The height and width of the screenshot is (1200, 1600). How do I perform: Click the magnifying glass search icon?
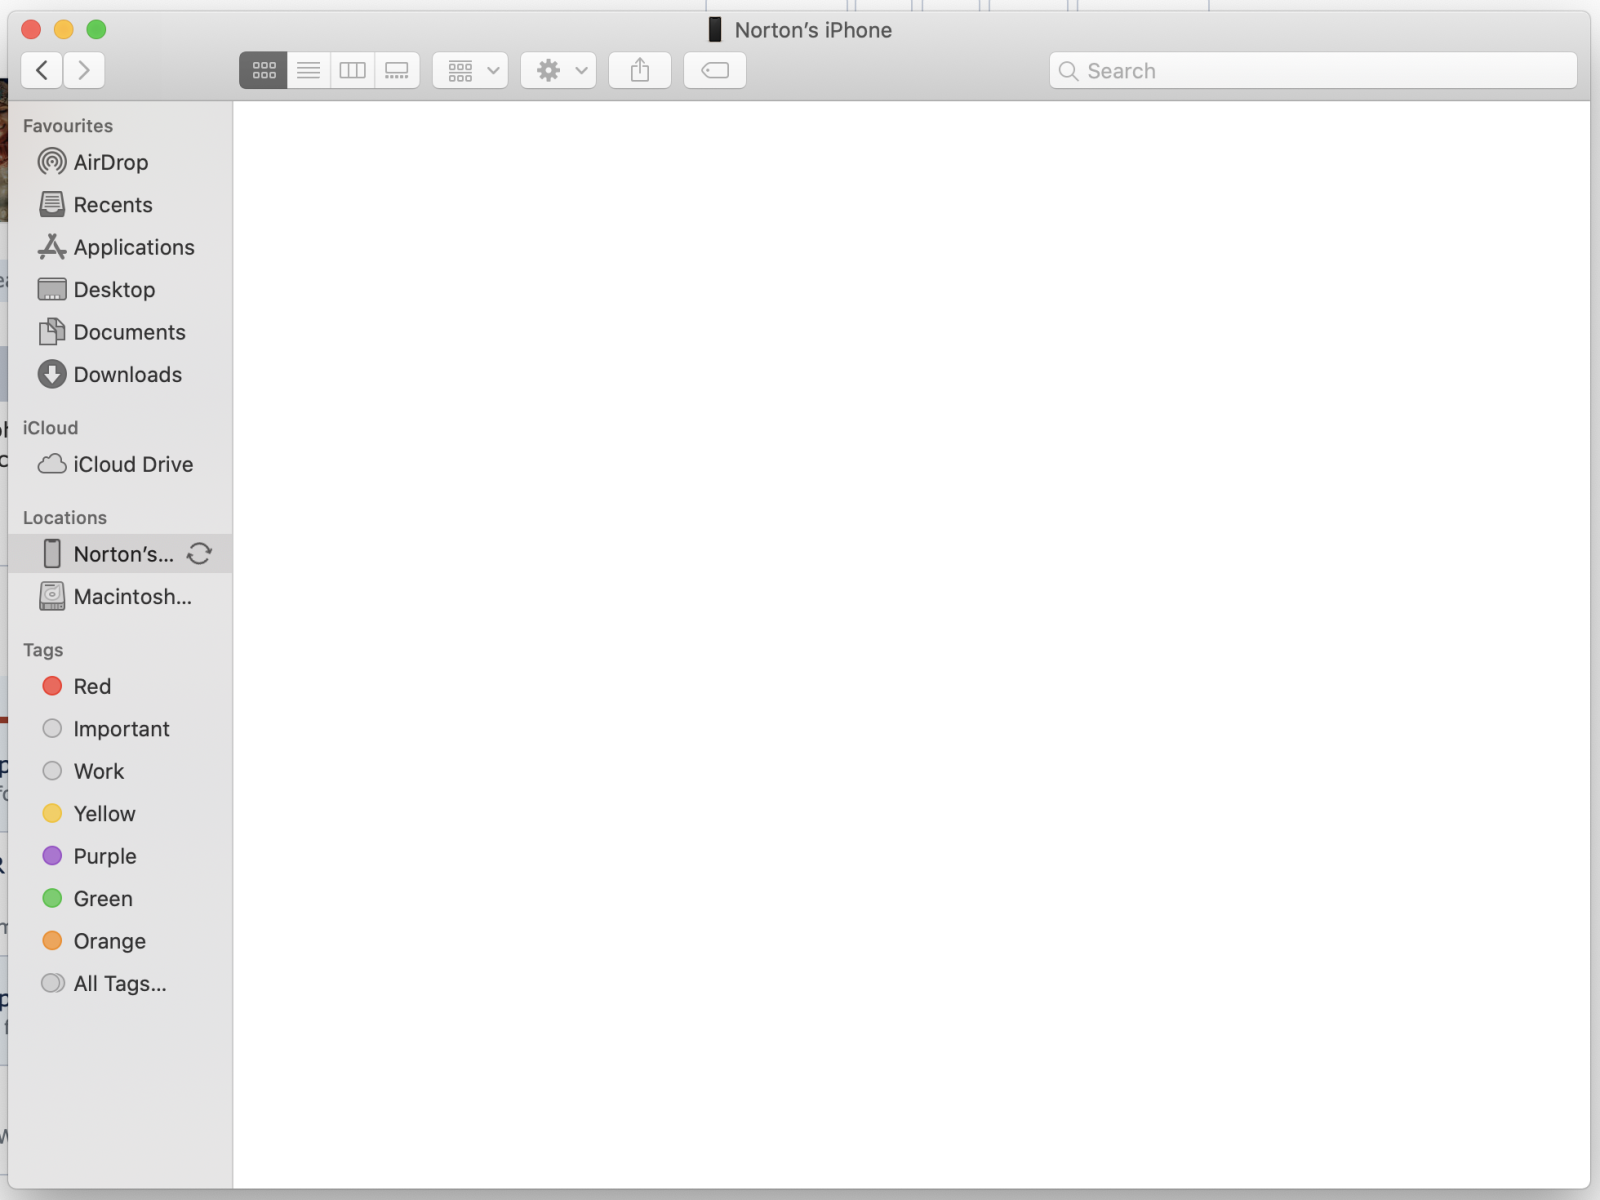(x=1069, y=71)
